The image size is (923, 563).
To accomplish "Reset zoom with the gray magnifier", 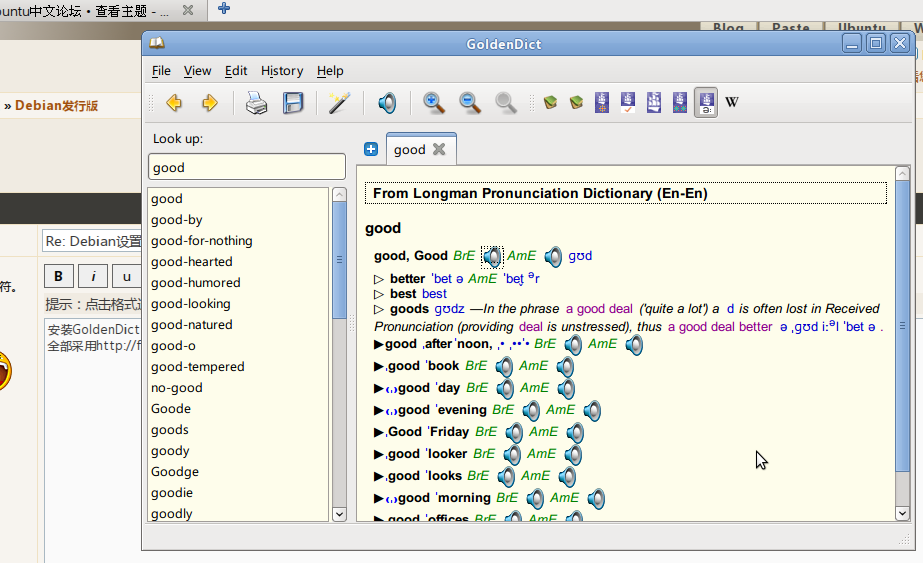I will (506, 103).
